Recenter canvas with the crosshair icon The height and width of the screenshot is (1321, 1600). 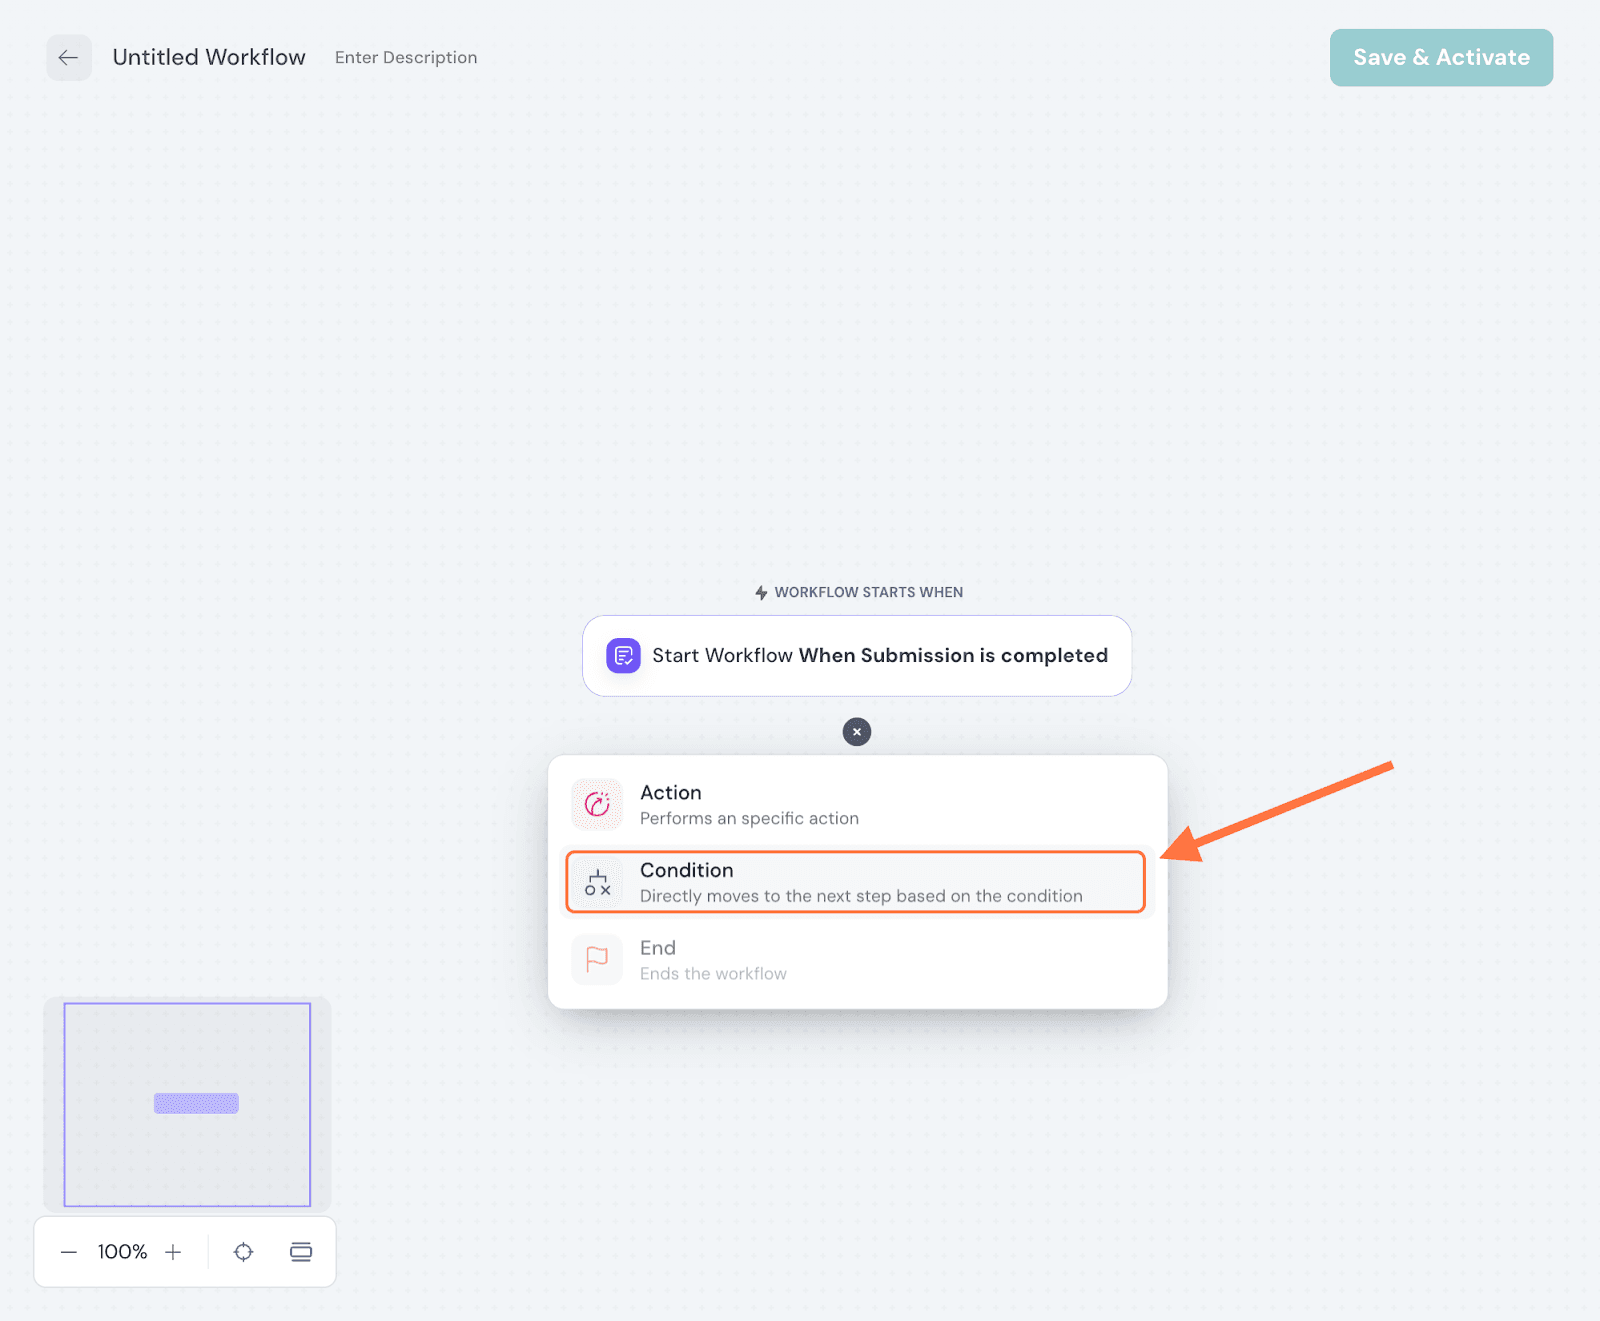point(243,1252)
